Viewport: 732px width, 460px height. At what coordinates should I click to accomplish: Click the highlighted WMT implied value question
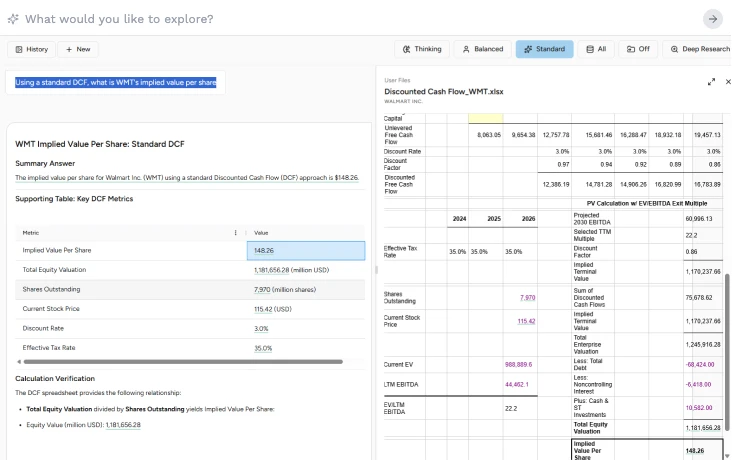(115, 83)
